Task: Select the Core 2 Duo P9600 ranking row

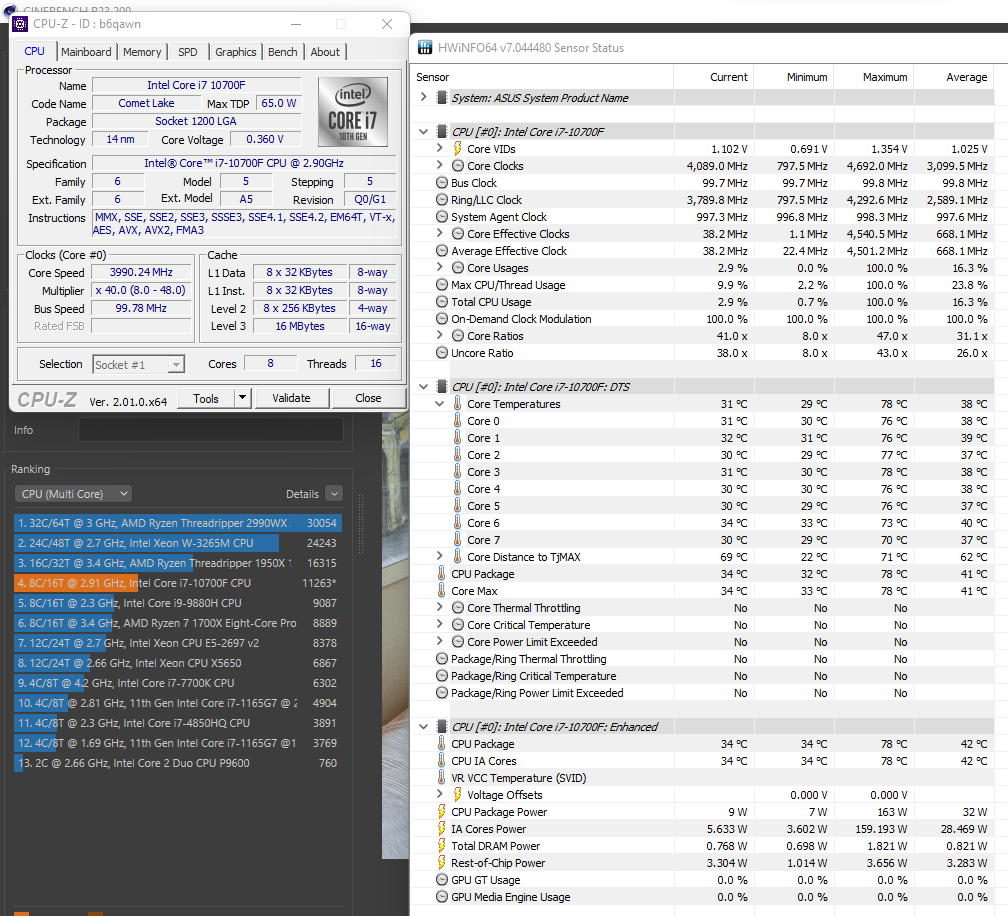Action: pos(177,763)
